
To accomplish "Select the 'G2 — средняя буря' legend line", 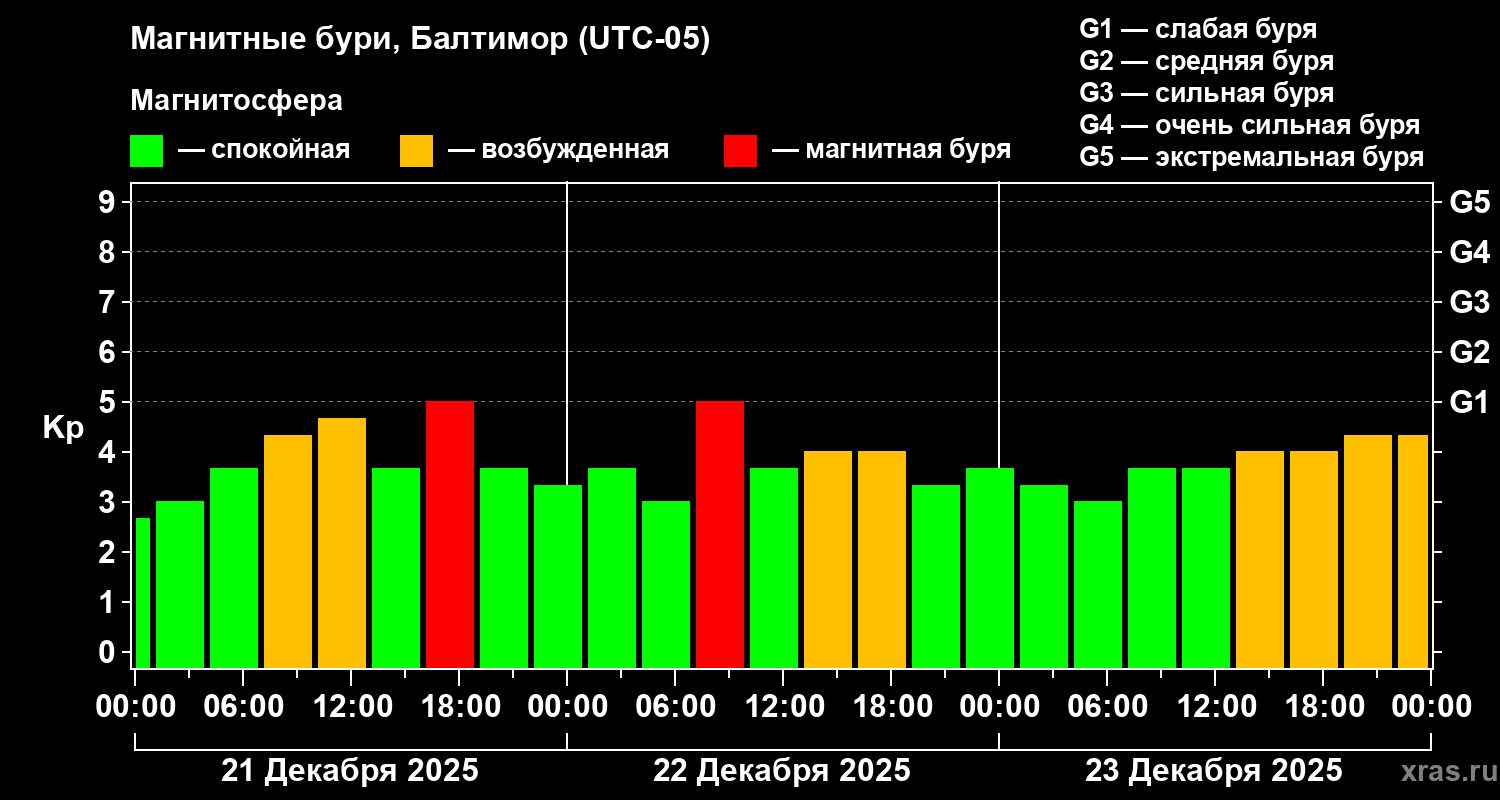I will (x=1206, y=61).
